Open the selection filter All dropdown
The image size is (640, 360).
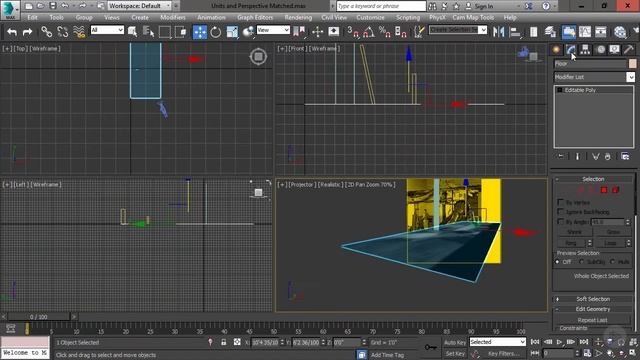pyautogui.click(x=107, y=30)
